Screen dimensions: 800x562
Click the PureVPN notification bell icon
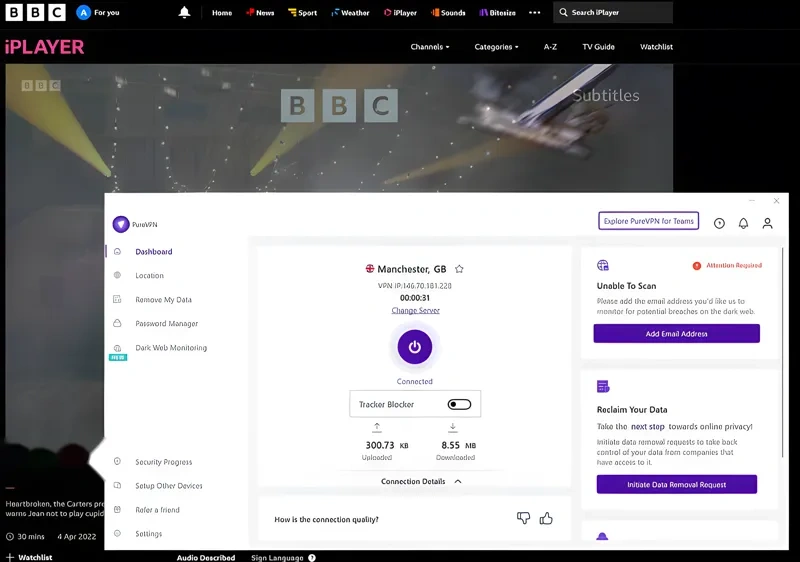(x=743, y=223)
